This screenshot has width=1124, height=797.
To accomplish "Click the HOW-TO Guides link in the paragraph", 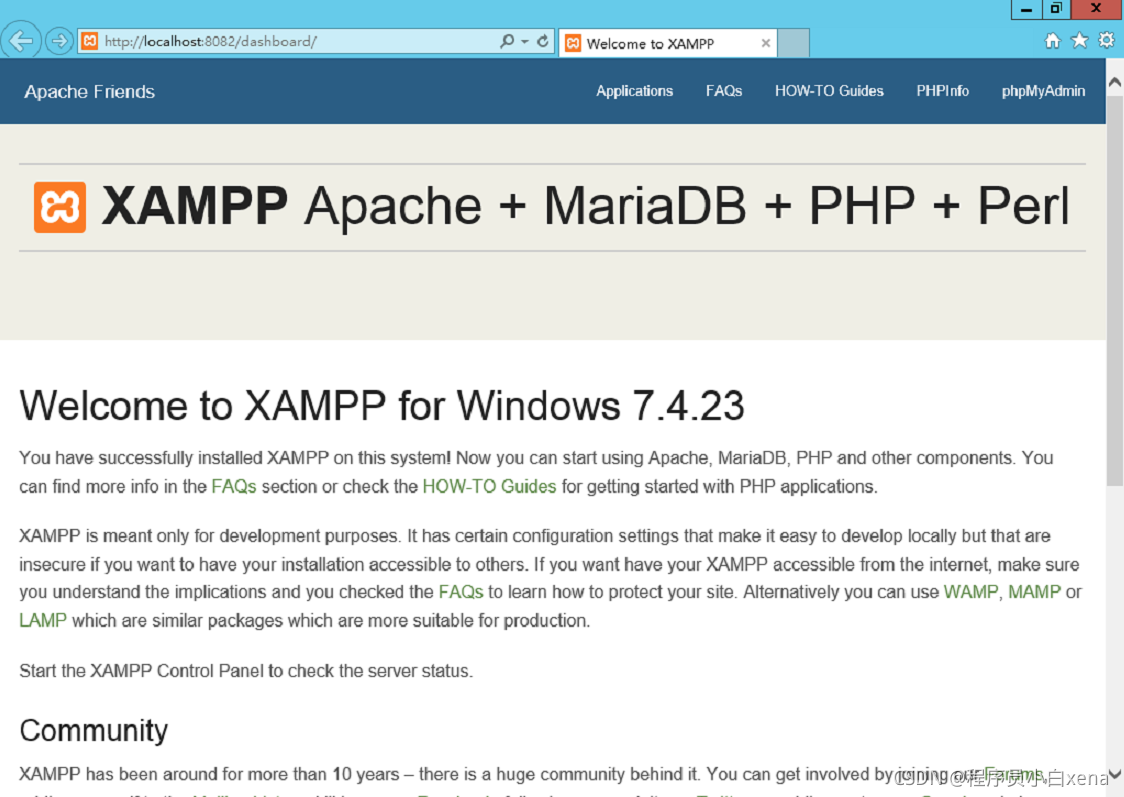I will pyautogui.click(x=489, y=487).
